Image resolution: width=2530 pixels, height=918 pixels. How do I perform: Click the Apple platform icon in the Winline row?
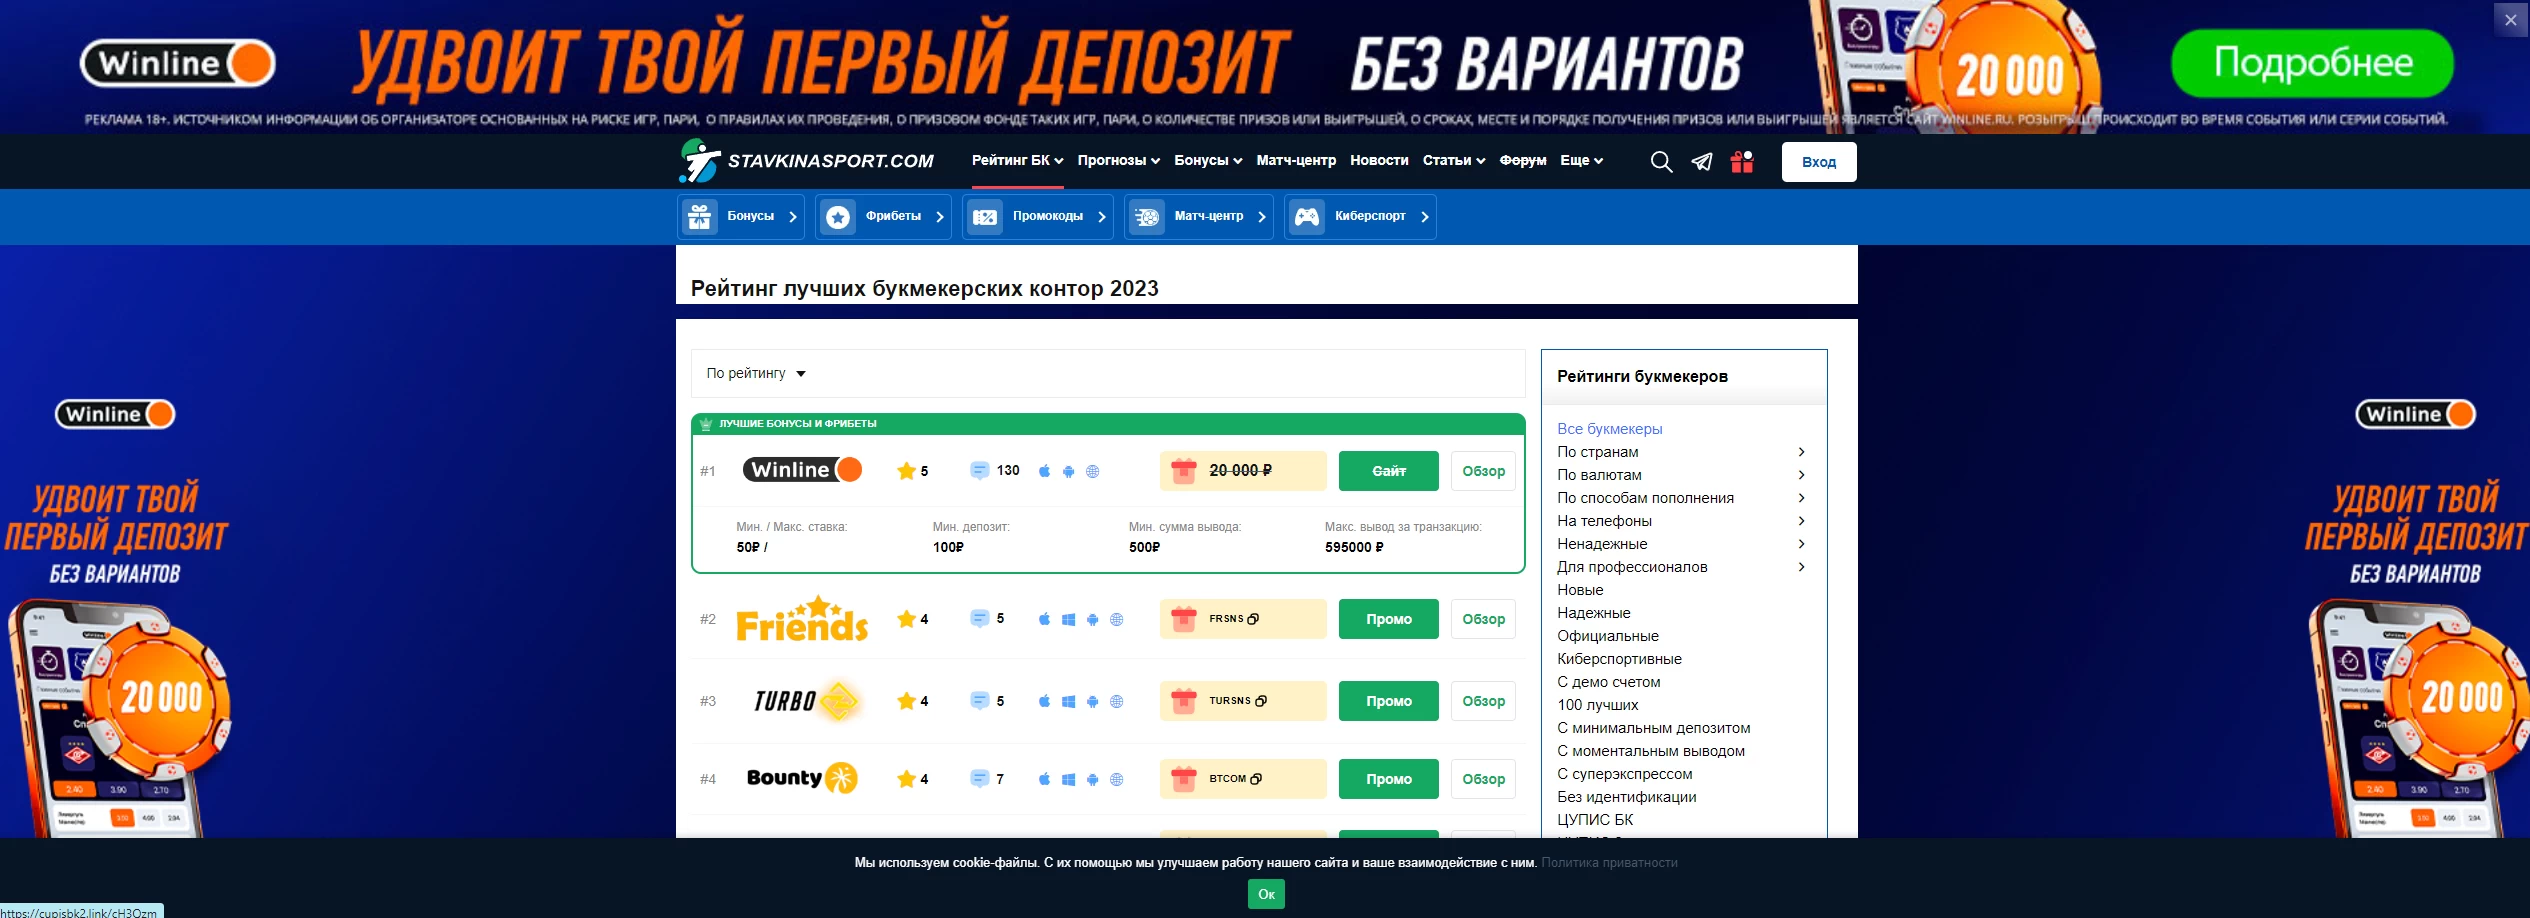coord(1044,471)
